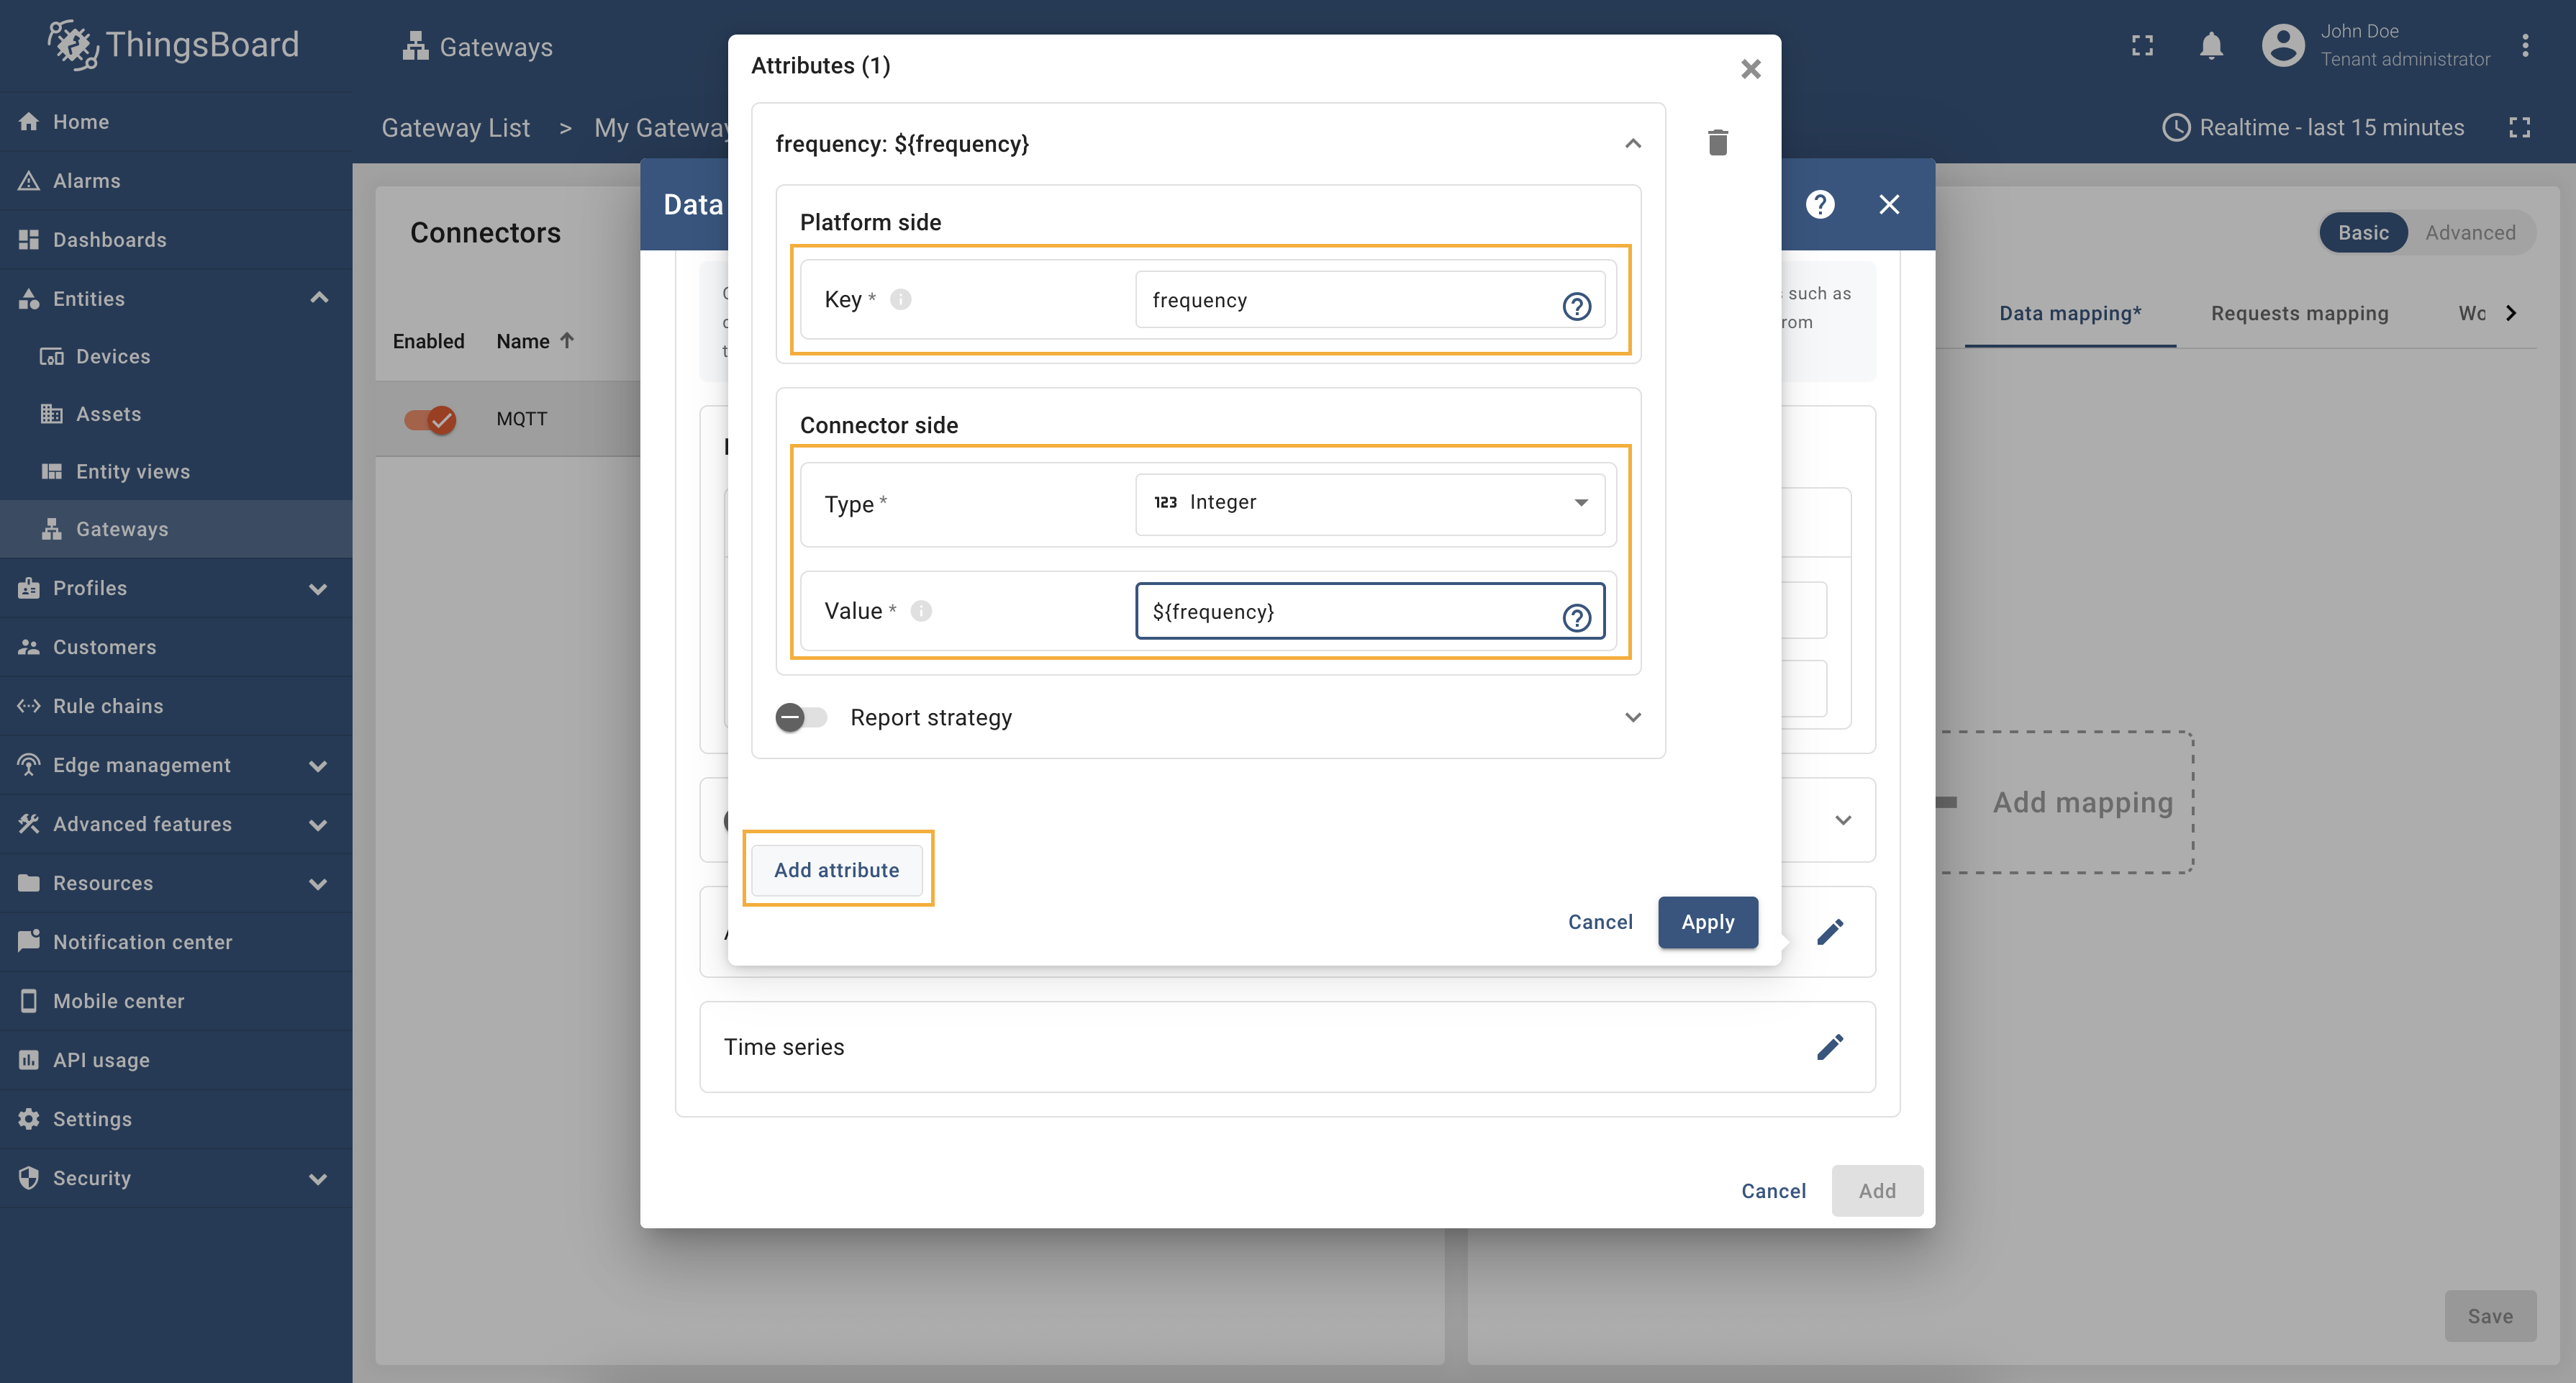Switch to Requests mapping tab

tap(2299, 314)
